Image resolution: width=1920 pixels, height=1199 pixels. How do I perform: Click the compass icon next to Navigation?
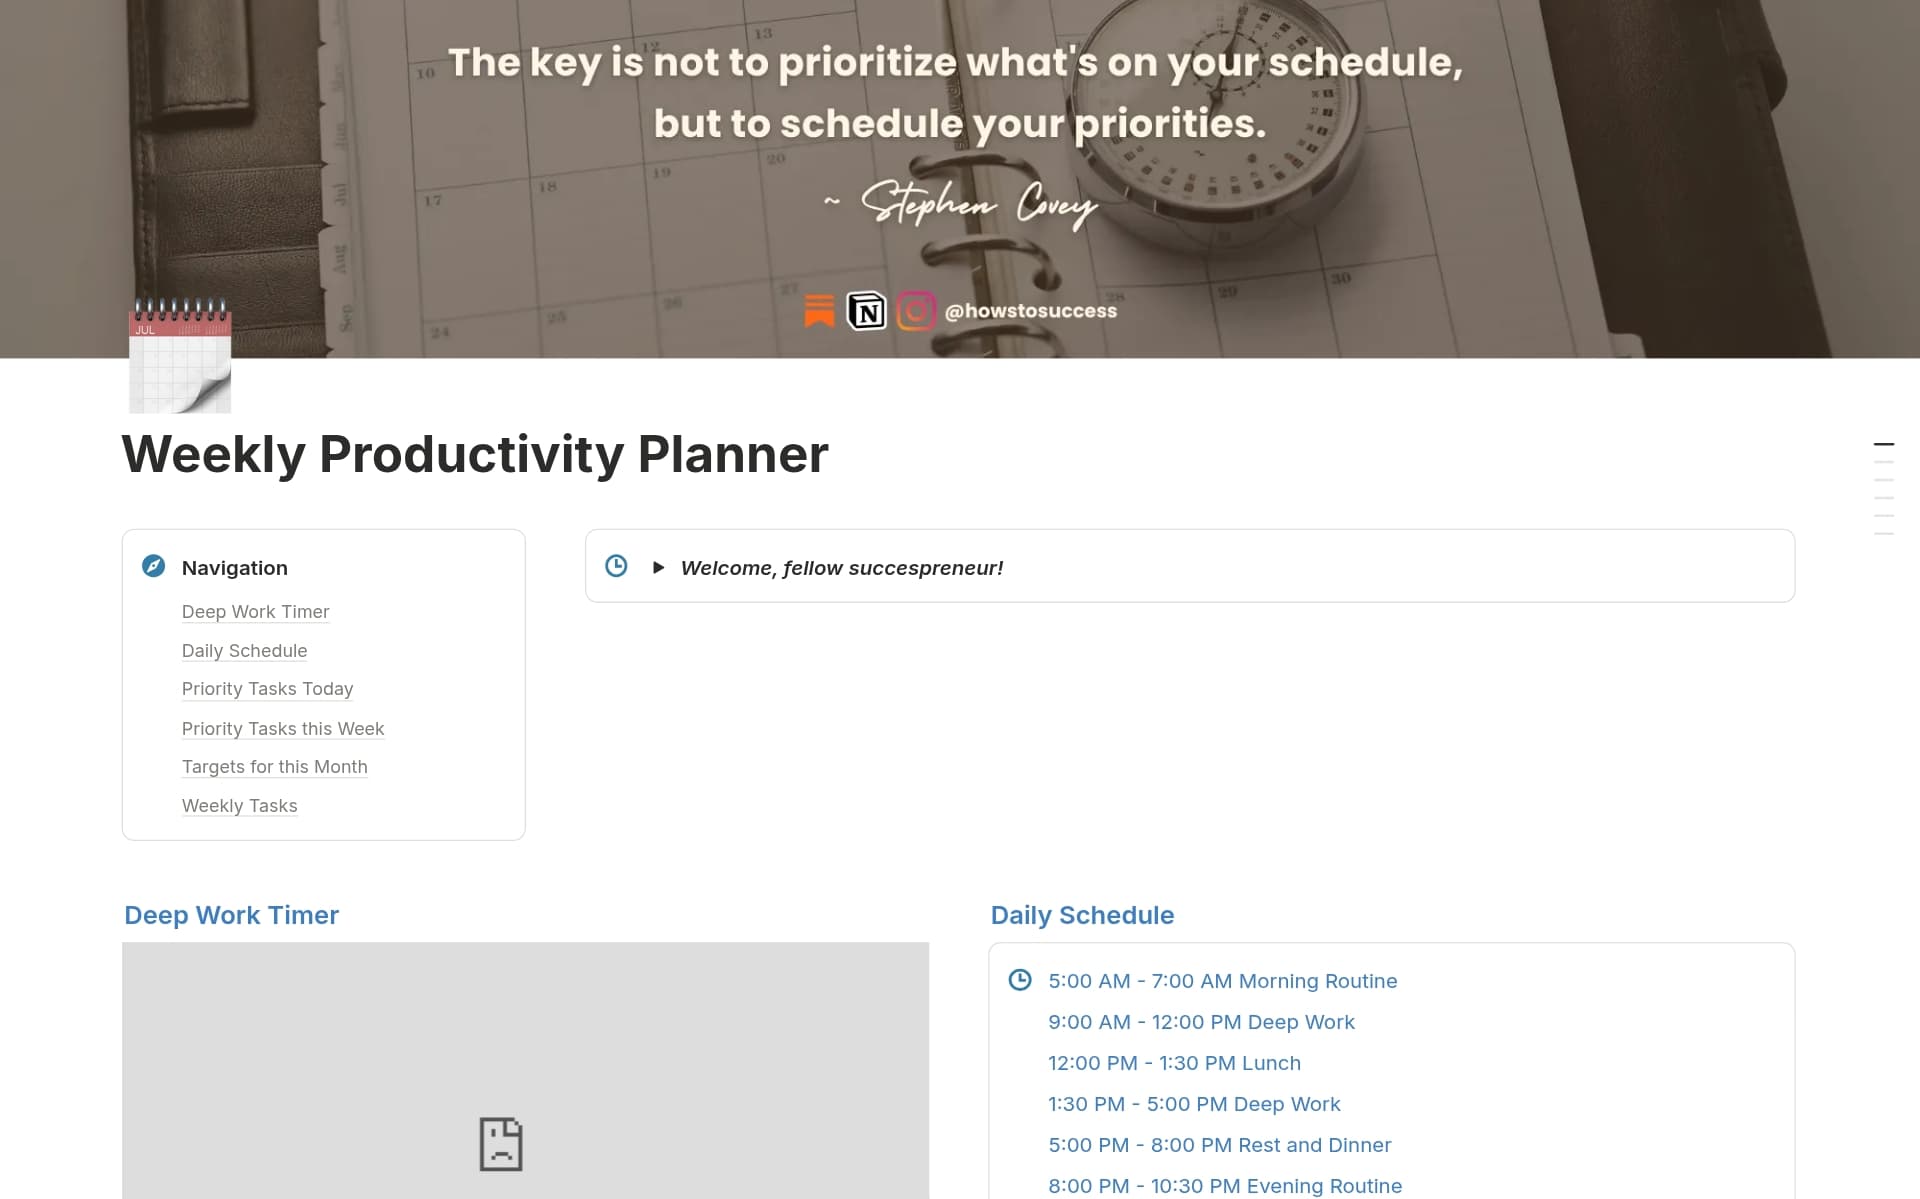(x=152, y=567)
